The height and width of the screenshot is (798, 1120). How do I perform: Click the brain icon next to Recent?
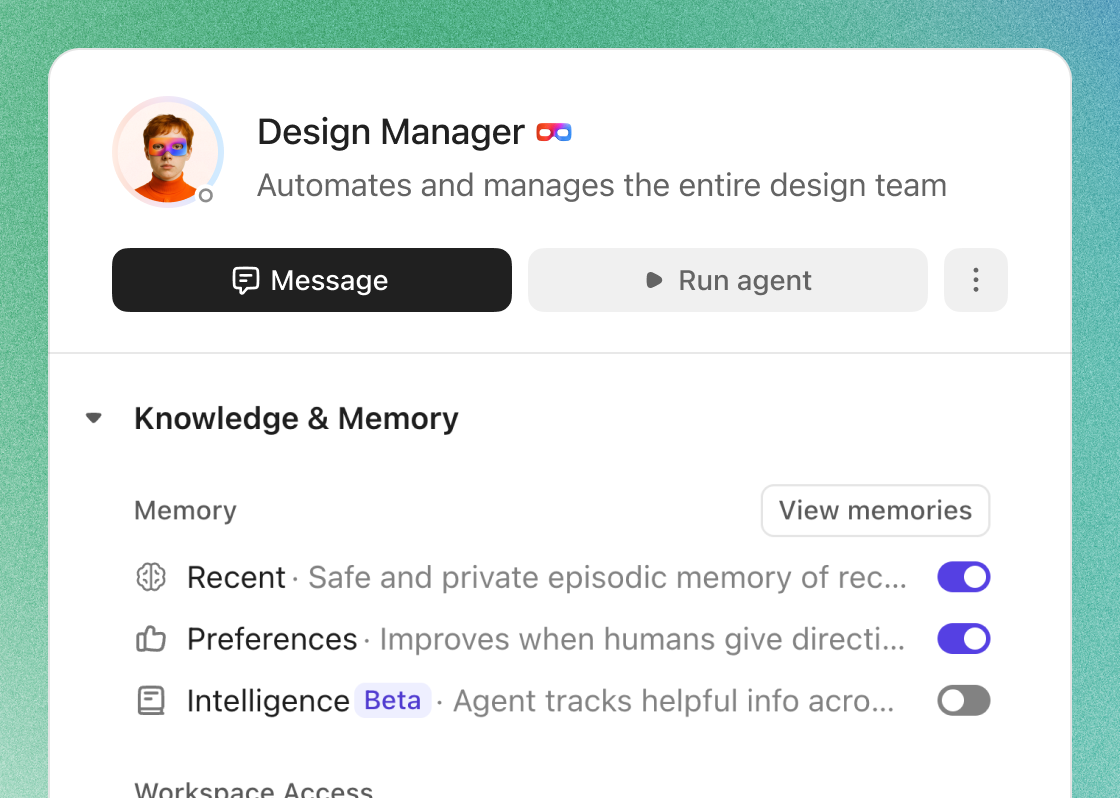(x=150, y=577)
